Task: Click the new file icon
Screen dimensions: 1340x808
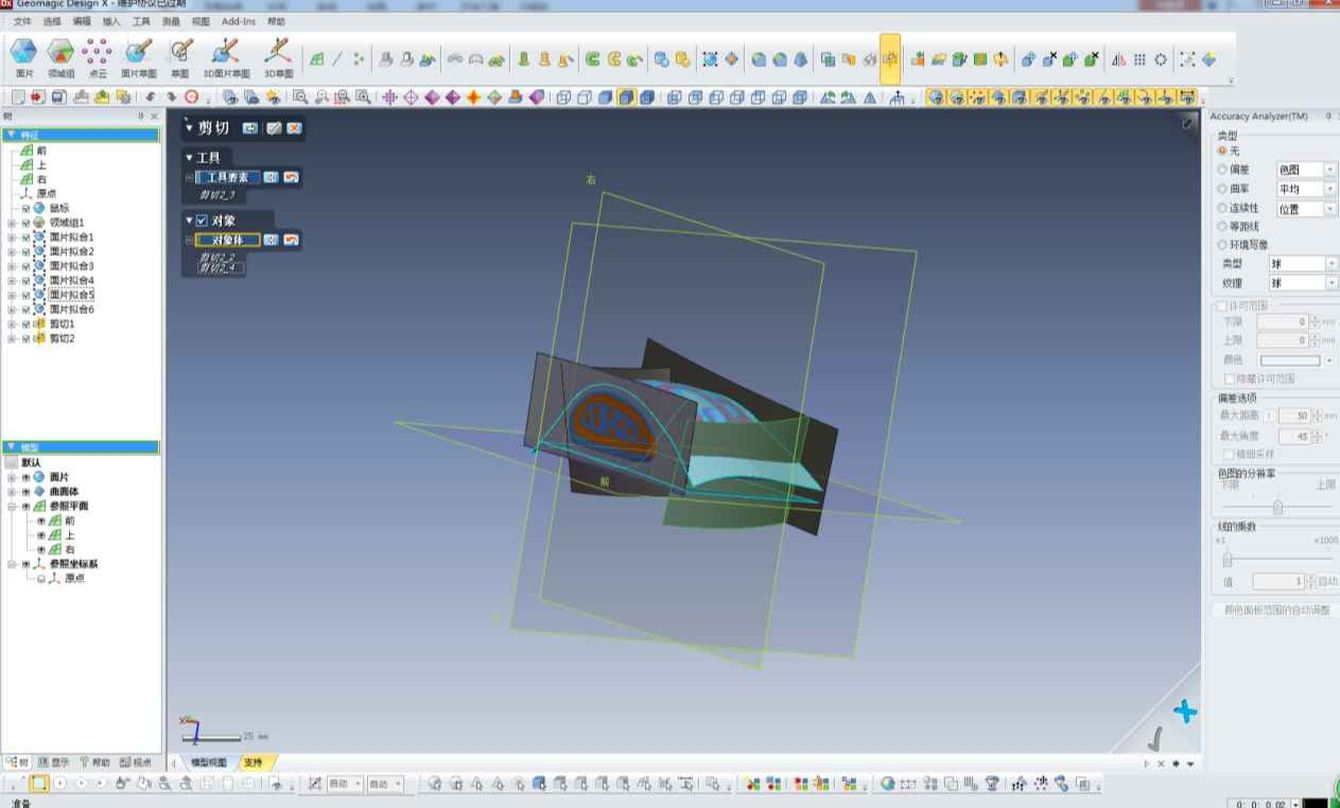Action: coord(16,97)
